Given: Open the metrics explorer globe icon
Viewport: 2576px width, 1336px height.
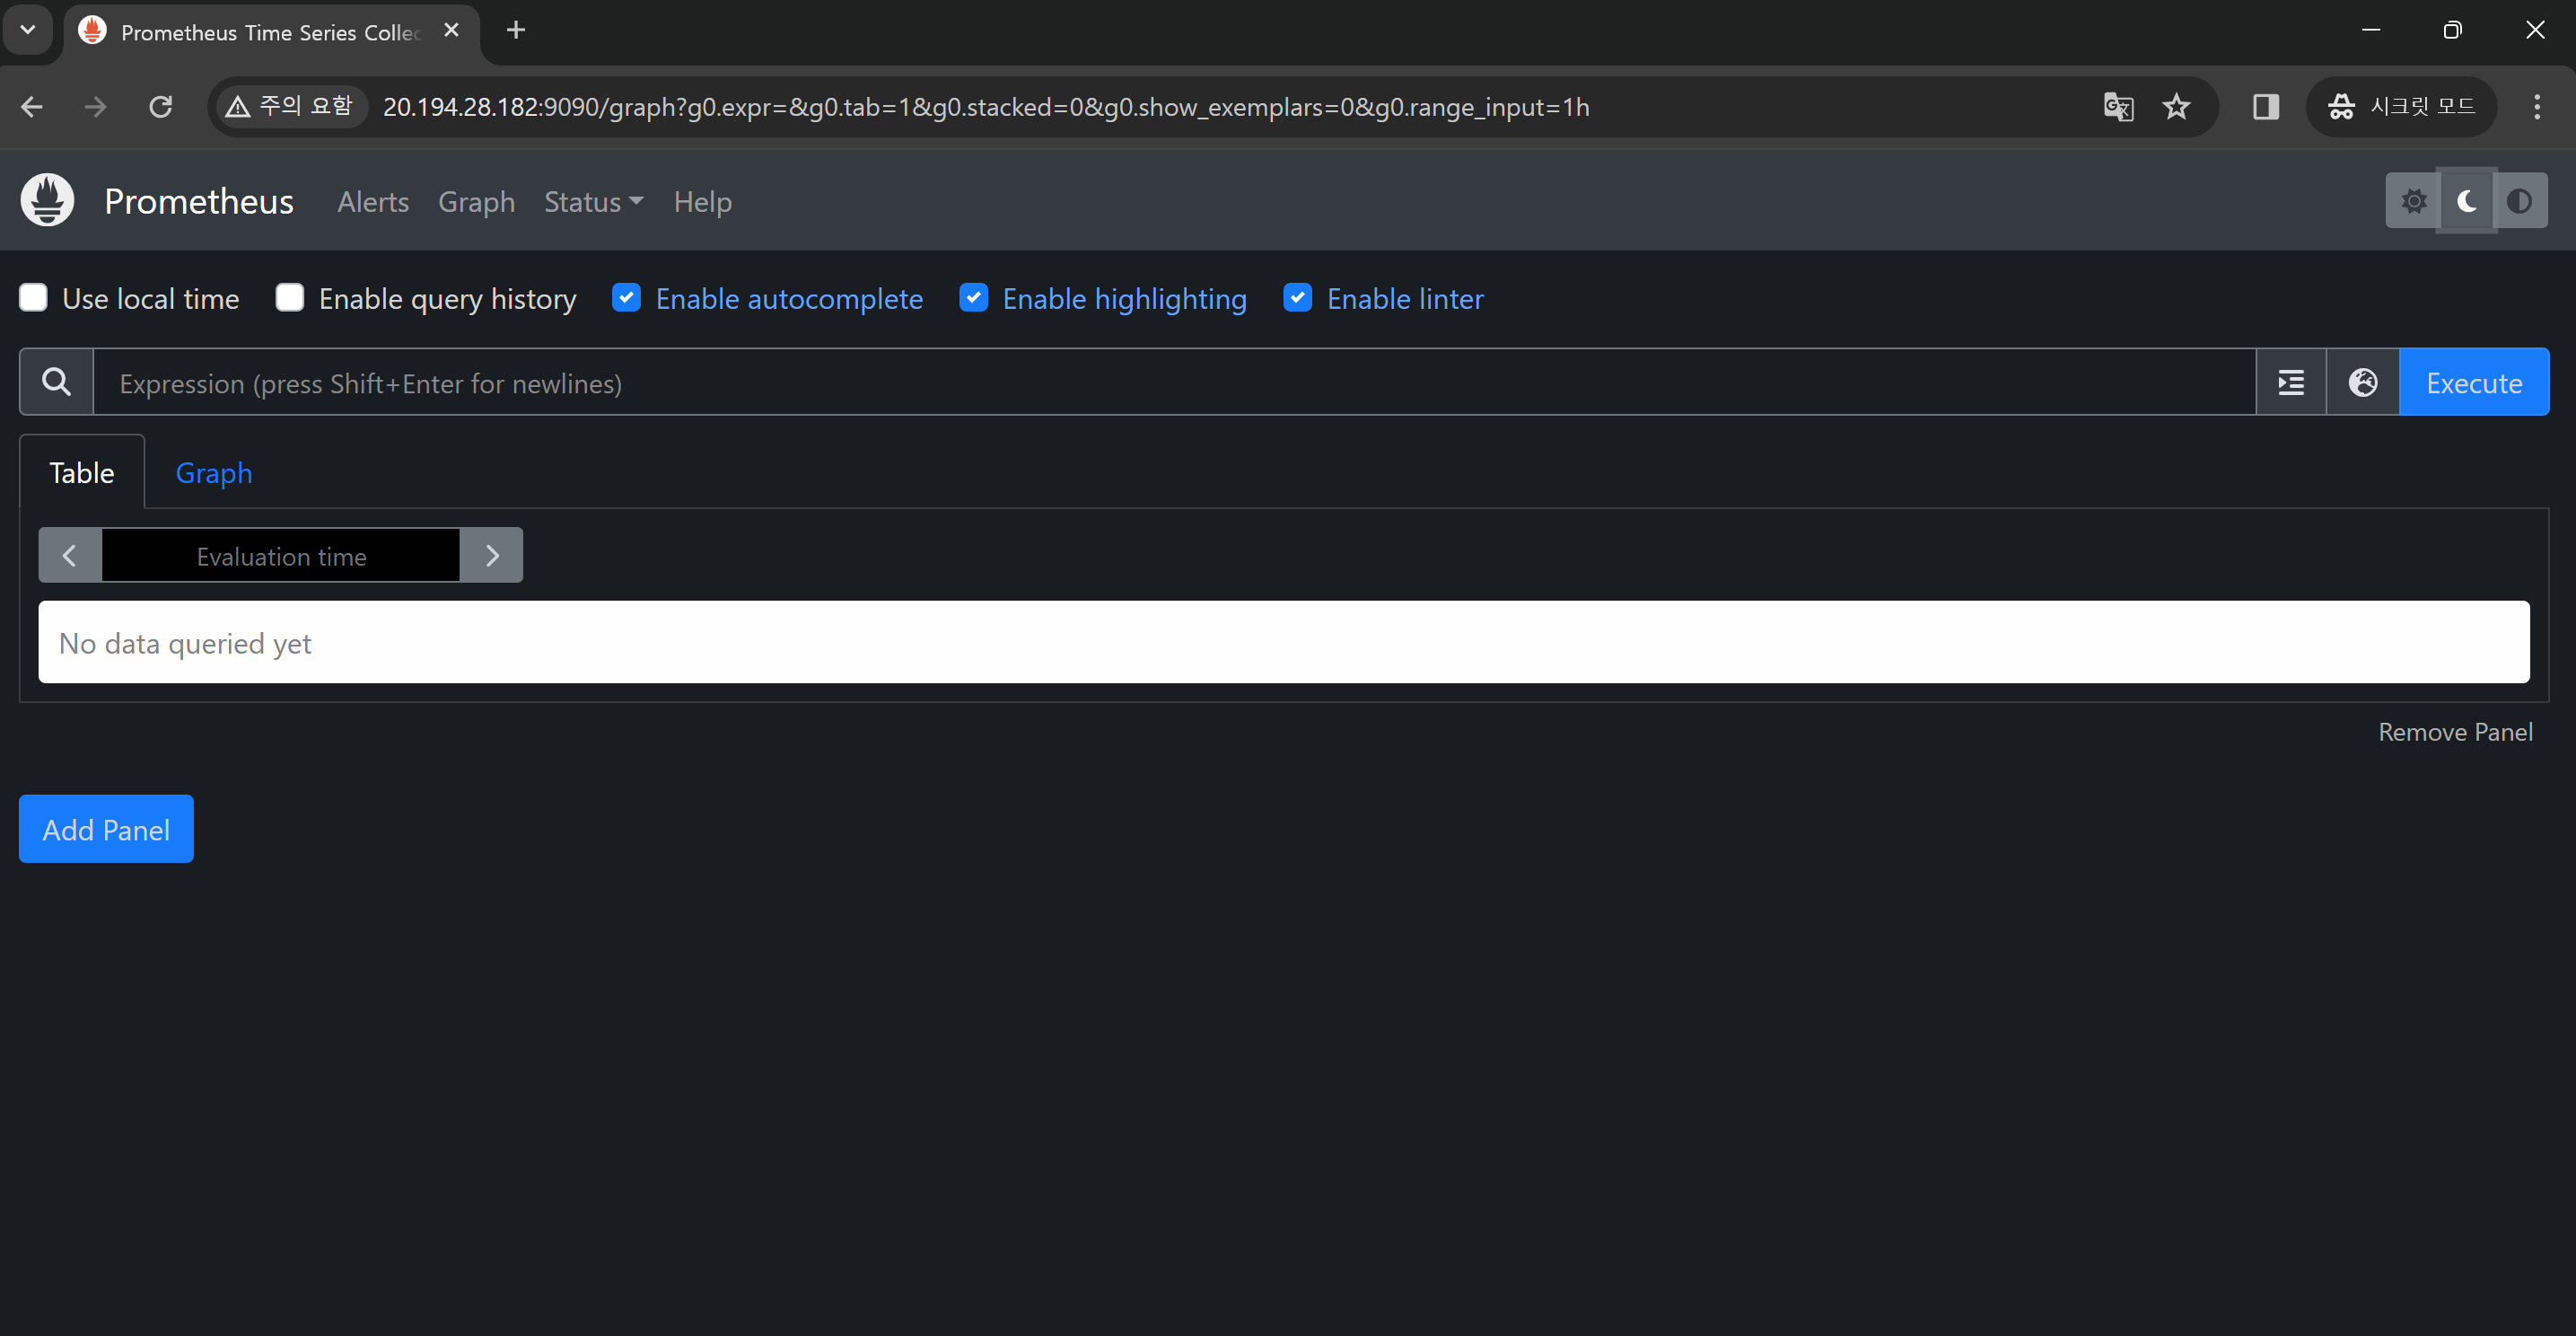Looking at the screenshot, I should [x=2363, y=382].
